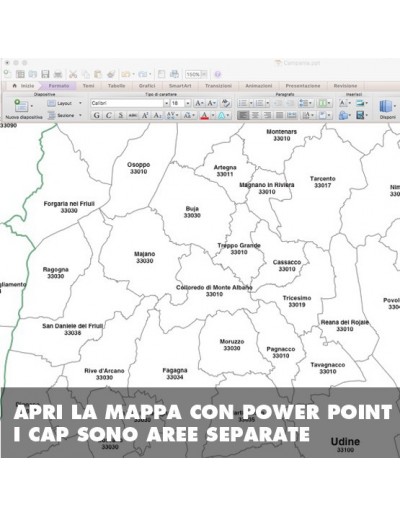Click the Disponi arrange icon
Image resolution: width=400 pixels, height=517 pixels.
coord(385,107)
